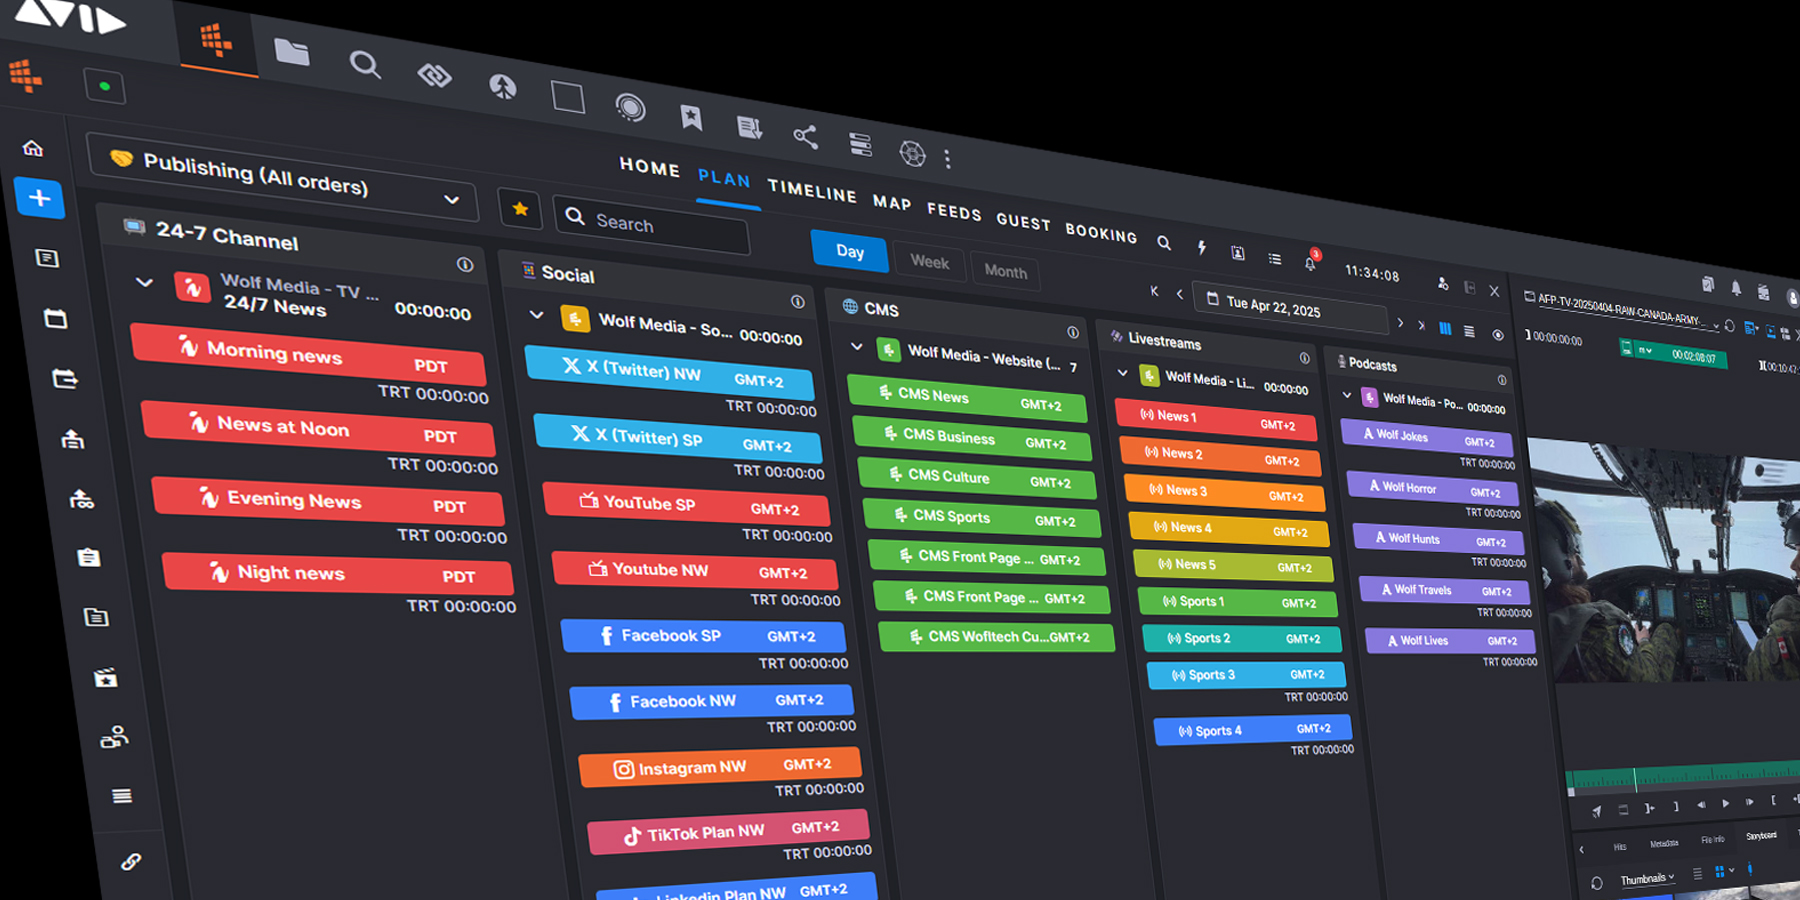Open the link chain icon in left sidebar
1800x900 pixels.
pos(131,861)
